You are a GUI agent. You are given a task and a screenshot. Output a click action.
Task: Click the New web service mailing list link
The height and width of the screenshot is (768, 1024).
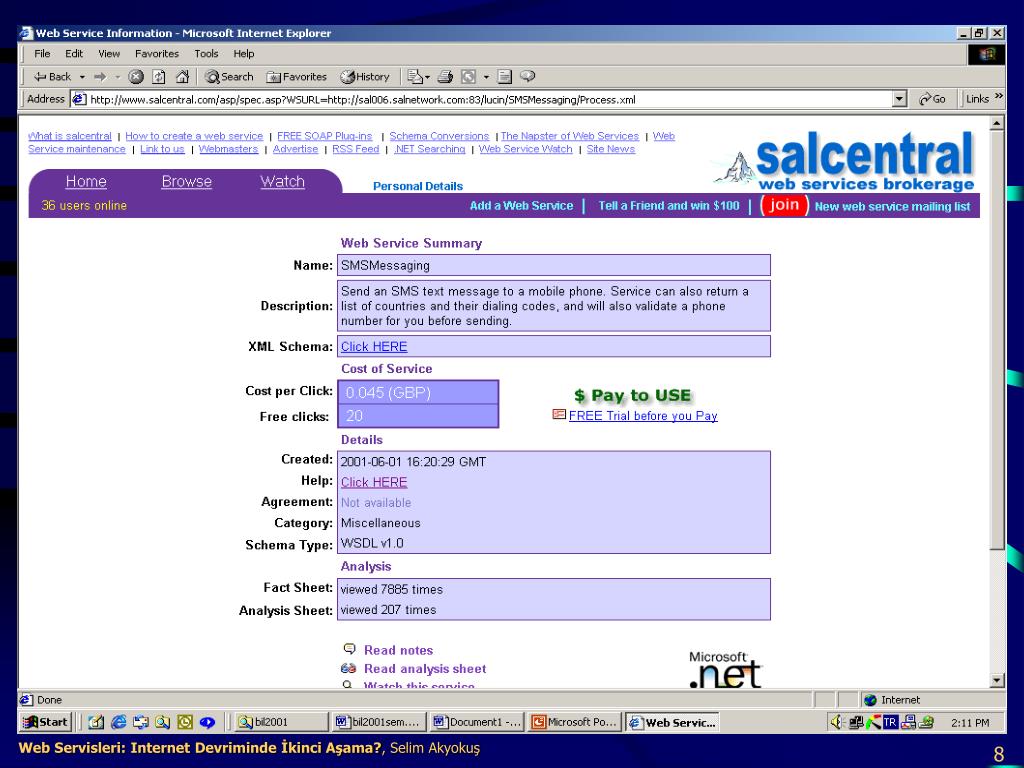tap(892, 206)
